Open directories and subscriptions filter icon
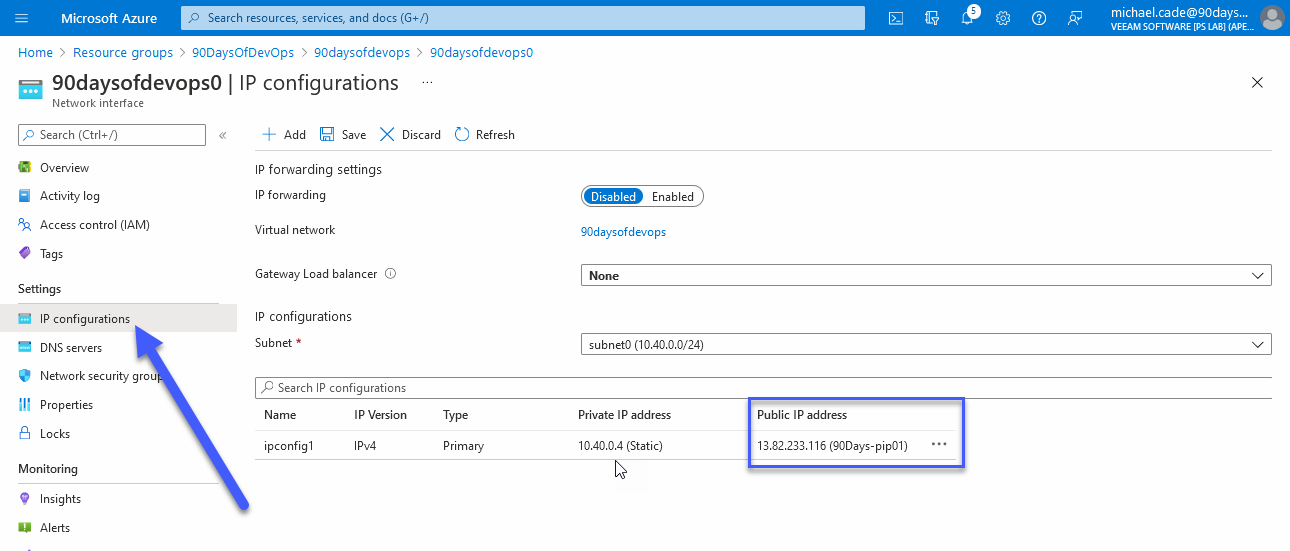 point(932,18)
